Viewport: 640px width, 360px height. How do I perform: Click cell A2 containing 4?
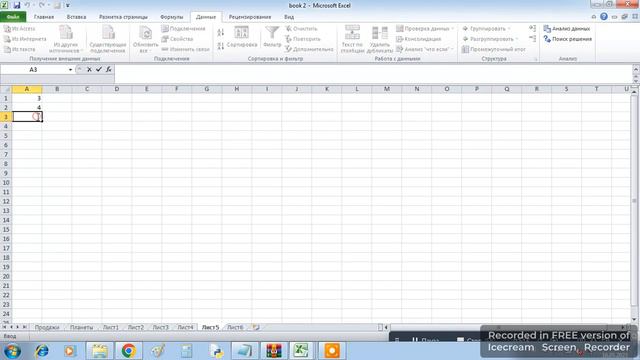27,107
